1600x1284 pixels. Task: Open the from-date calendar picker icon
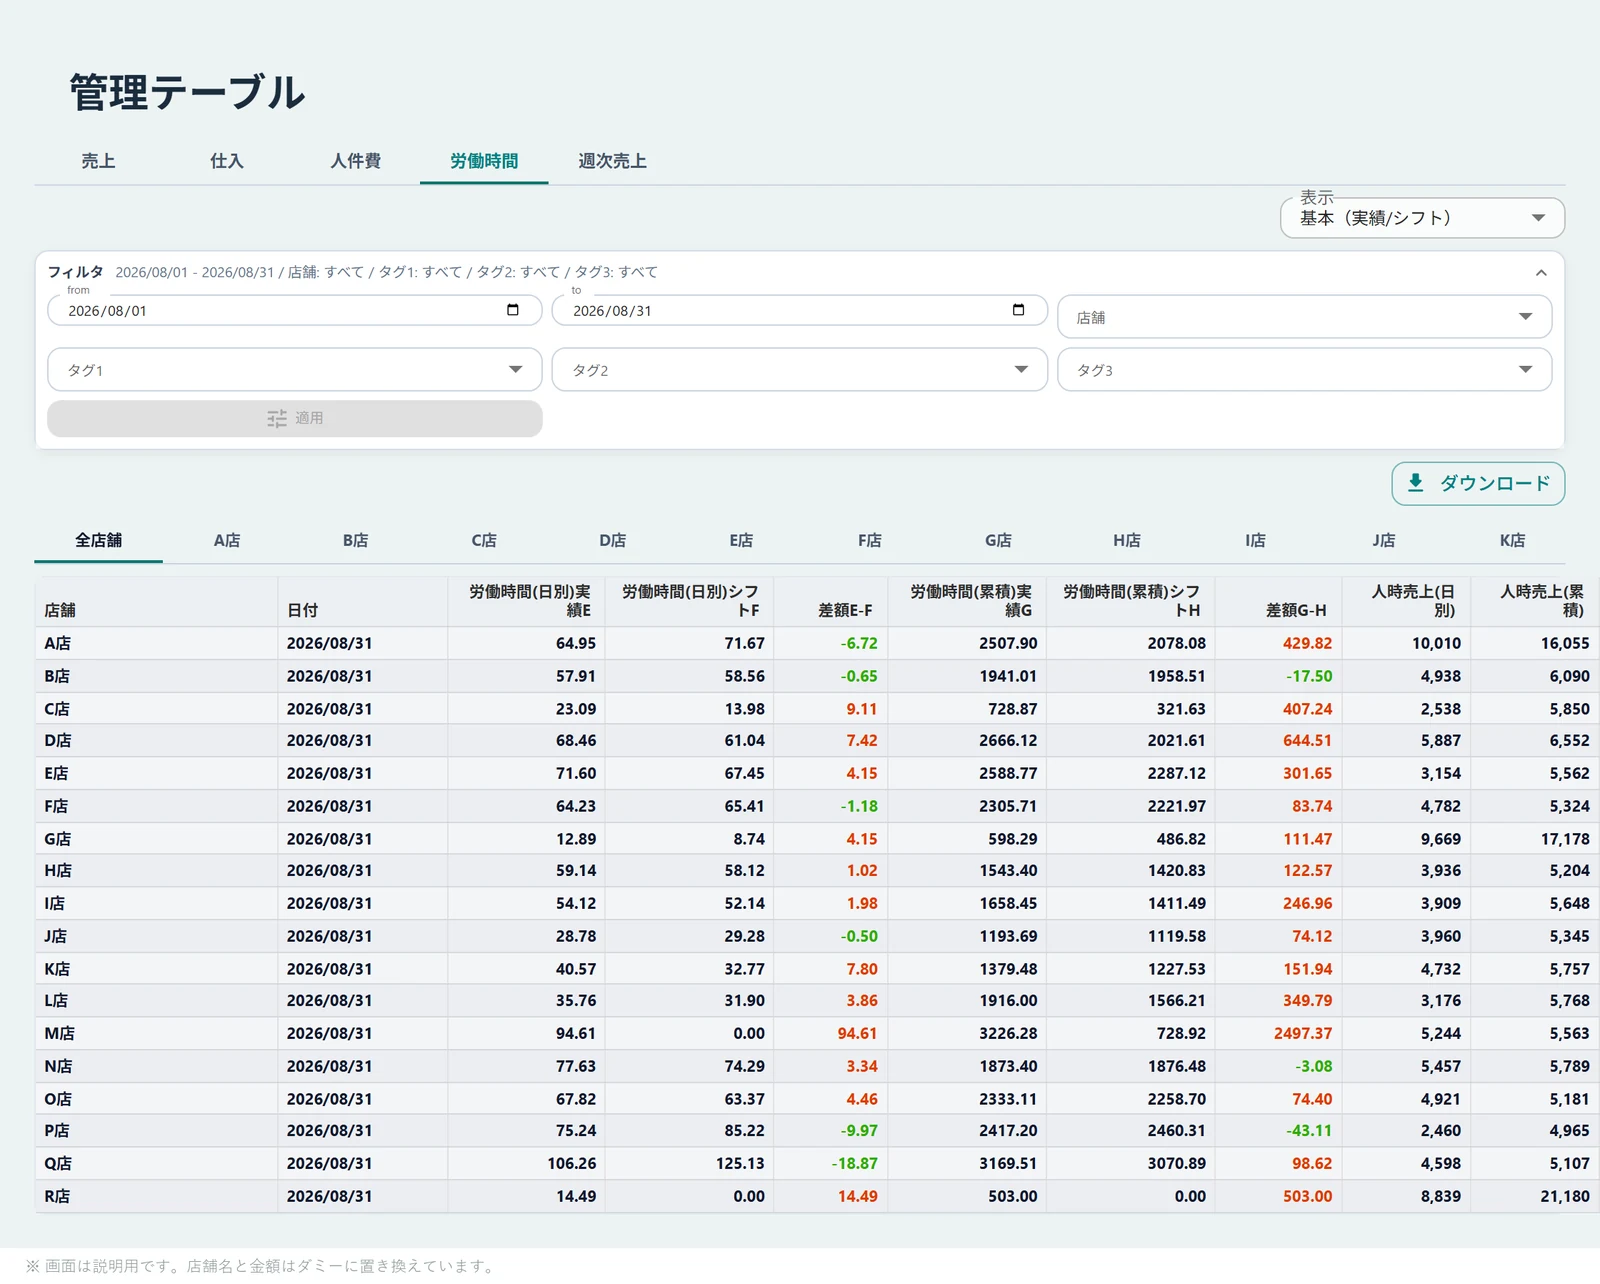click(x=513, y=310)
